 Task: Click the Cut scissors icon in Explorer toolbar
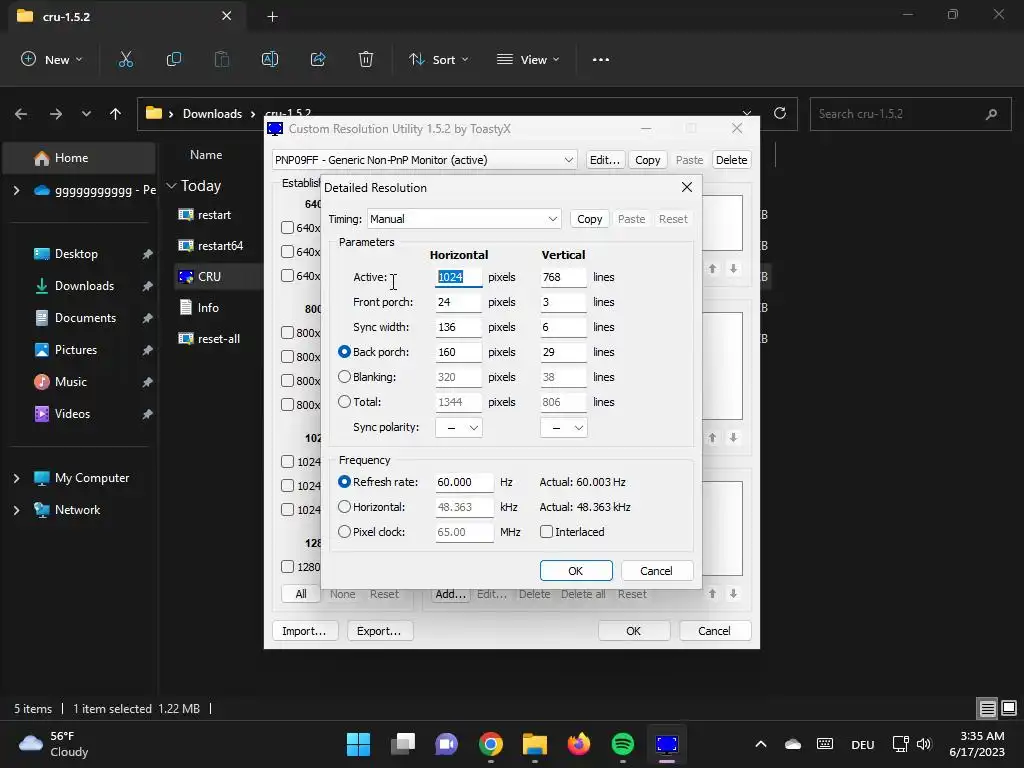pos(125,59)
